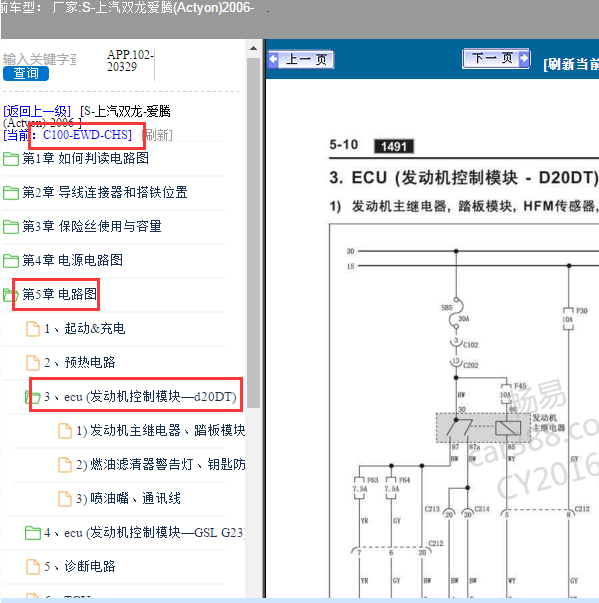Click scroll-up arrow of left panel scrollbar

tap(253, 48)
